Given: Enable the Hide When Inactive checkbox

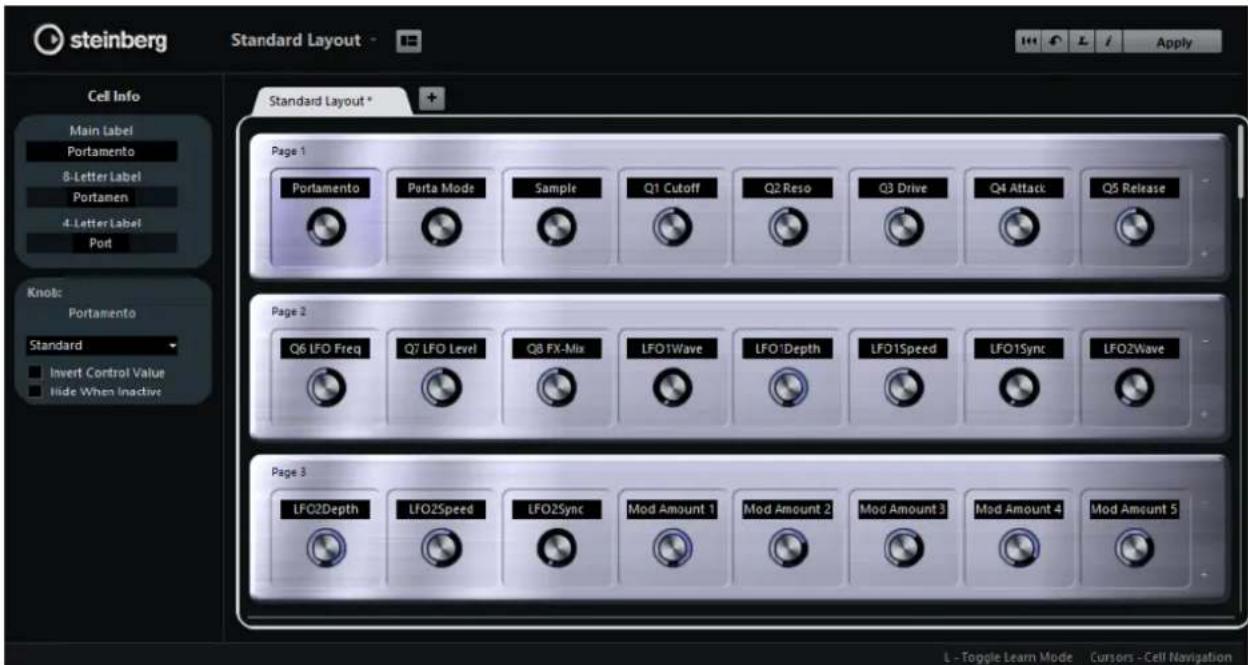Looking at the screenshot, I should tap(33, 391).
